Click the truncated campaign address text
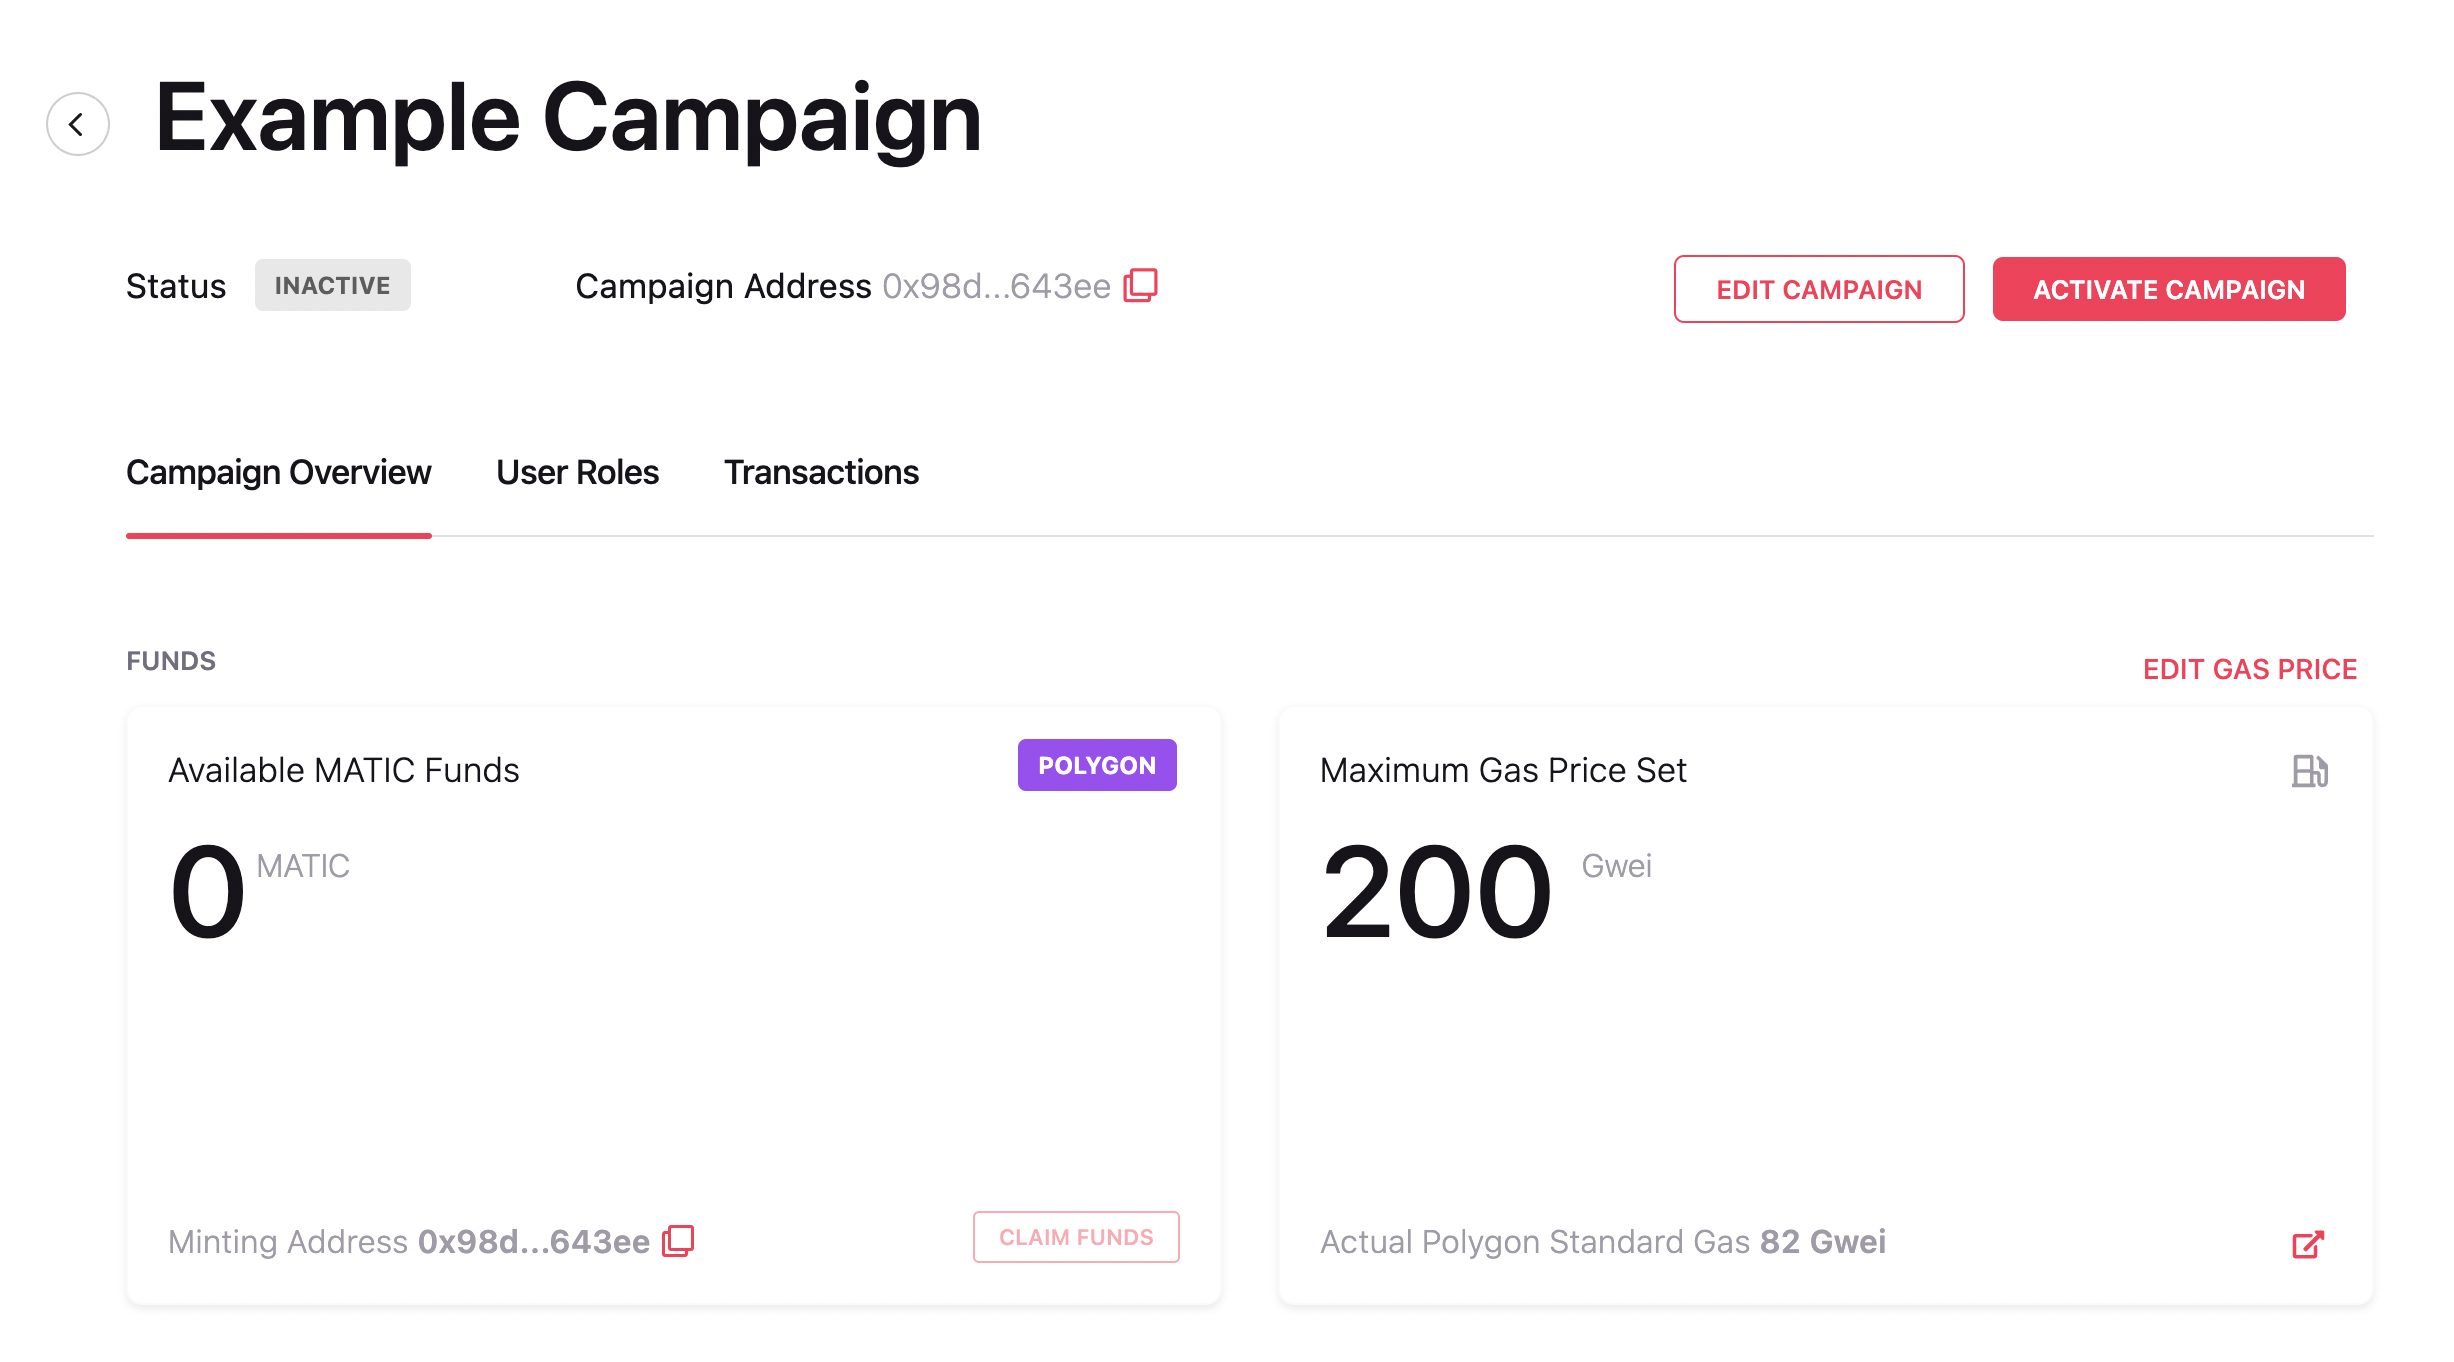The width and height of the screenshot is (2454, 1362). tap(995, 285)
